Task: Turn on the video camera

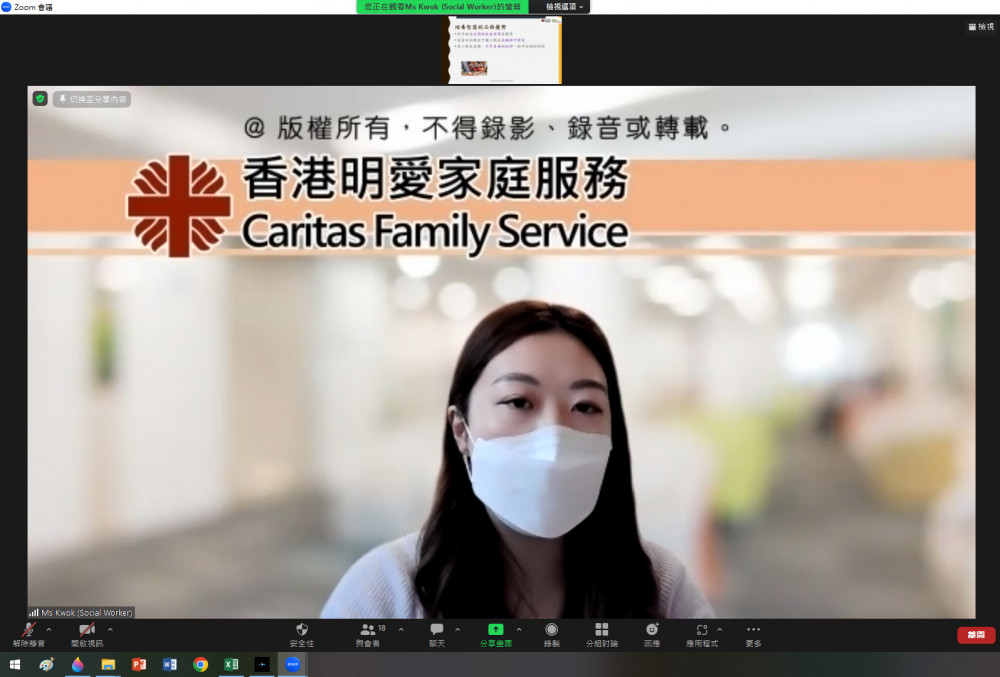Action: coord(87,635)
